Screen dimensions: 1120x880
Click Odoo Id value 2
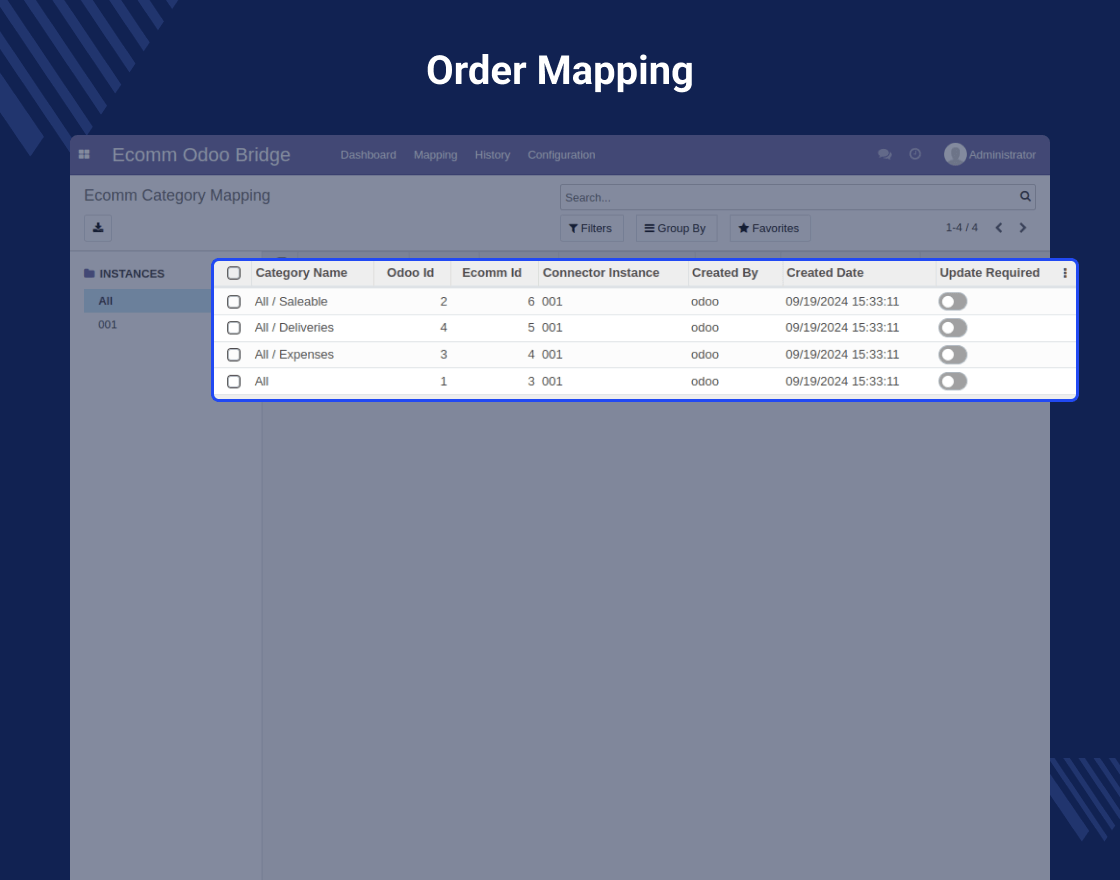444,301
